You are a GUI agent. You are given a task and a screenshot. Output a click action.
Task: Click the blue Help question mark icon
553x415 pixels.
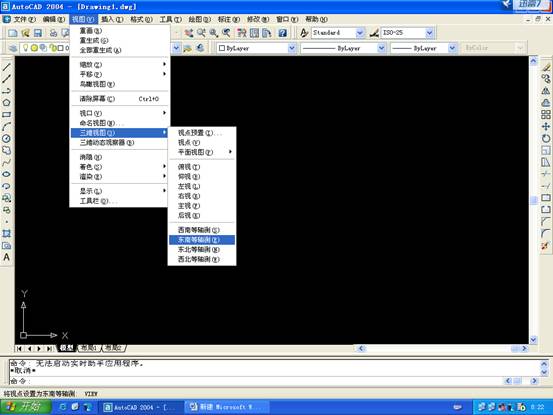tap(282, 33)
